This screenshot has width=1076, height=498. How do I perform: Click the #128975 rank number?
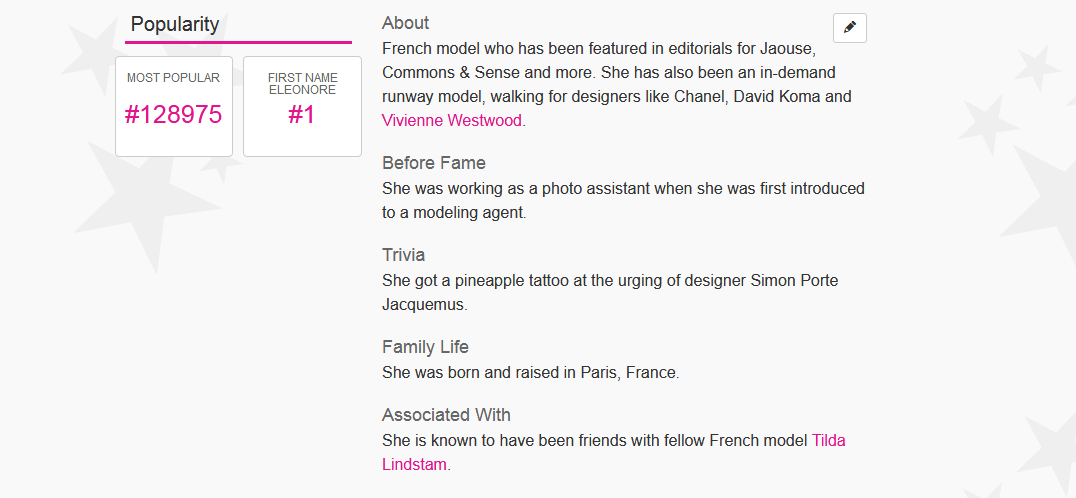click(174, 115)
